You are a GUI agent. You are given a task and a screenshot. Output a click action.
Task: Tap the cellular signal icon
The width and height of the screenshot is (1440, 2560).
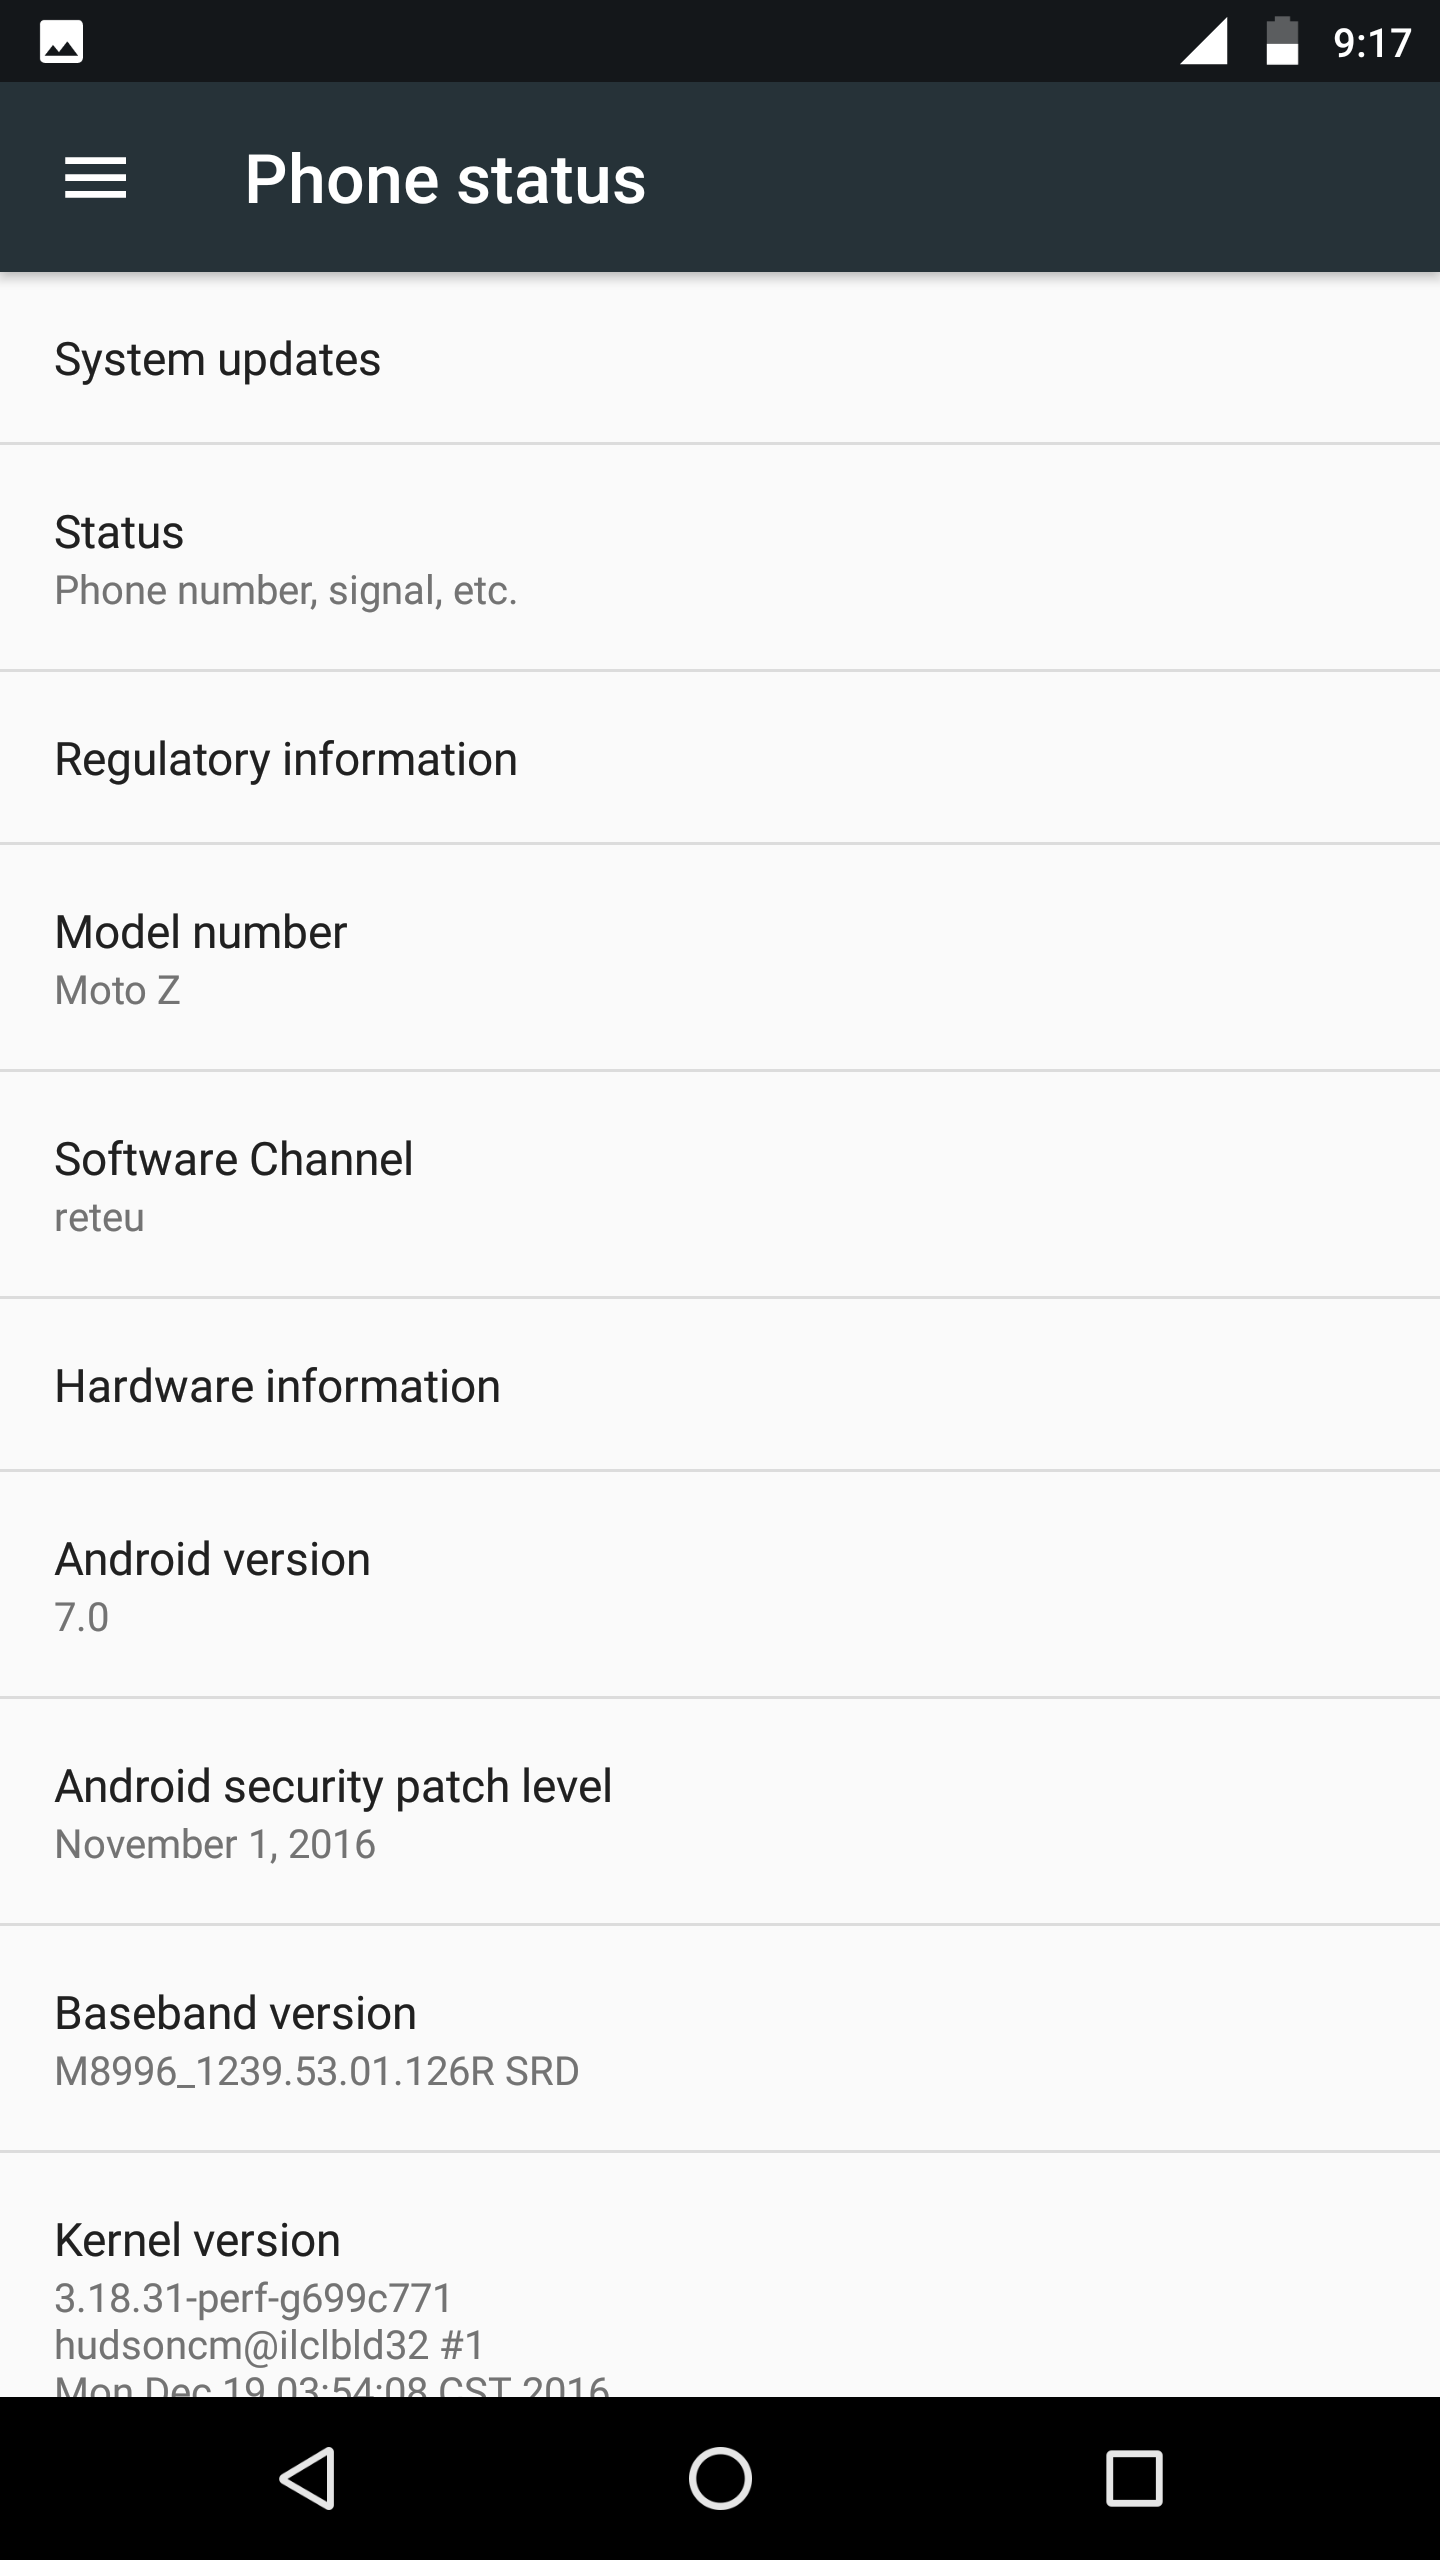[x=1203, y=42]
